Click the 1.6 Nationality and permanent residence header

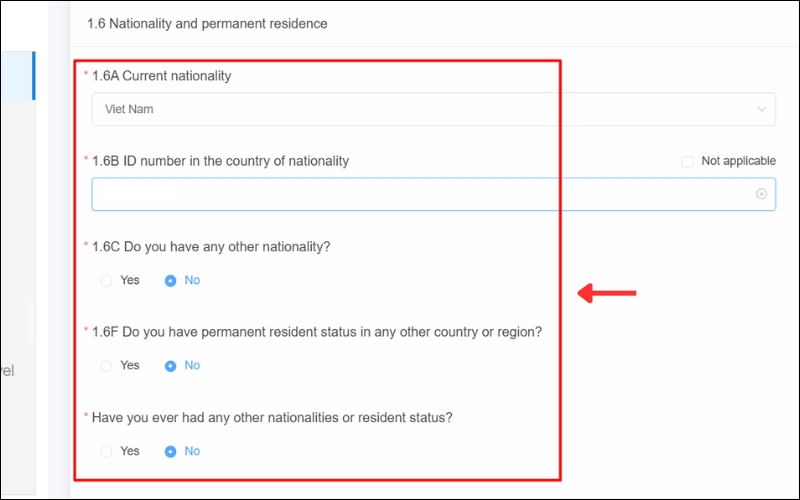207,23
